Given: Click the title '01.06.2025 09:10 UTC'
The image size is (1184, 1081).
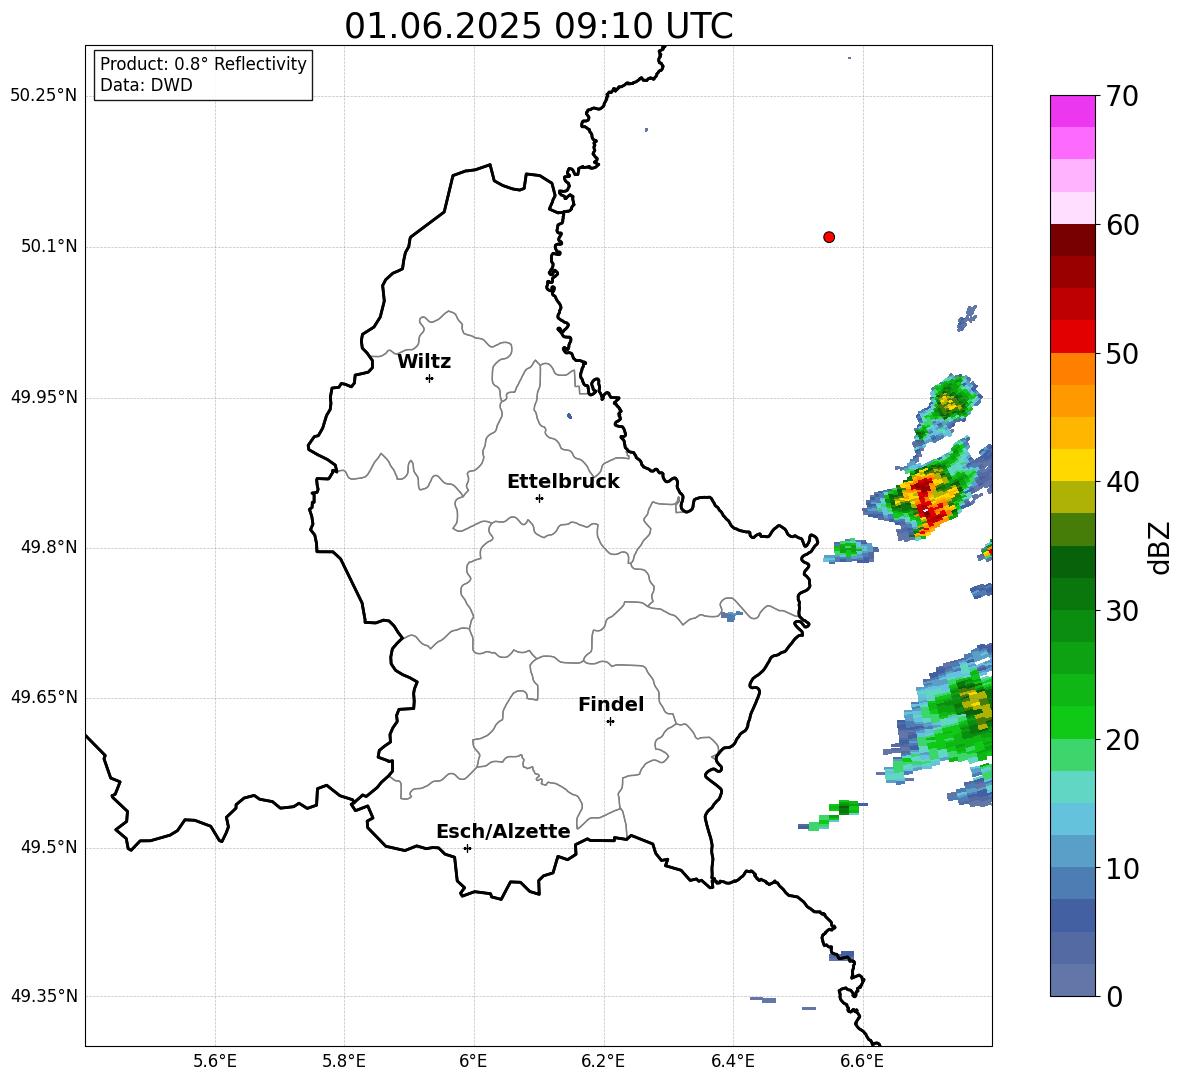Looking at the screenshot, I should point(538,26).
